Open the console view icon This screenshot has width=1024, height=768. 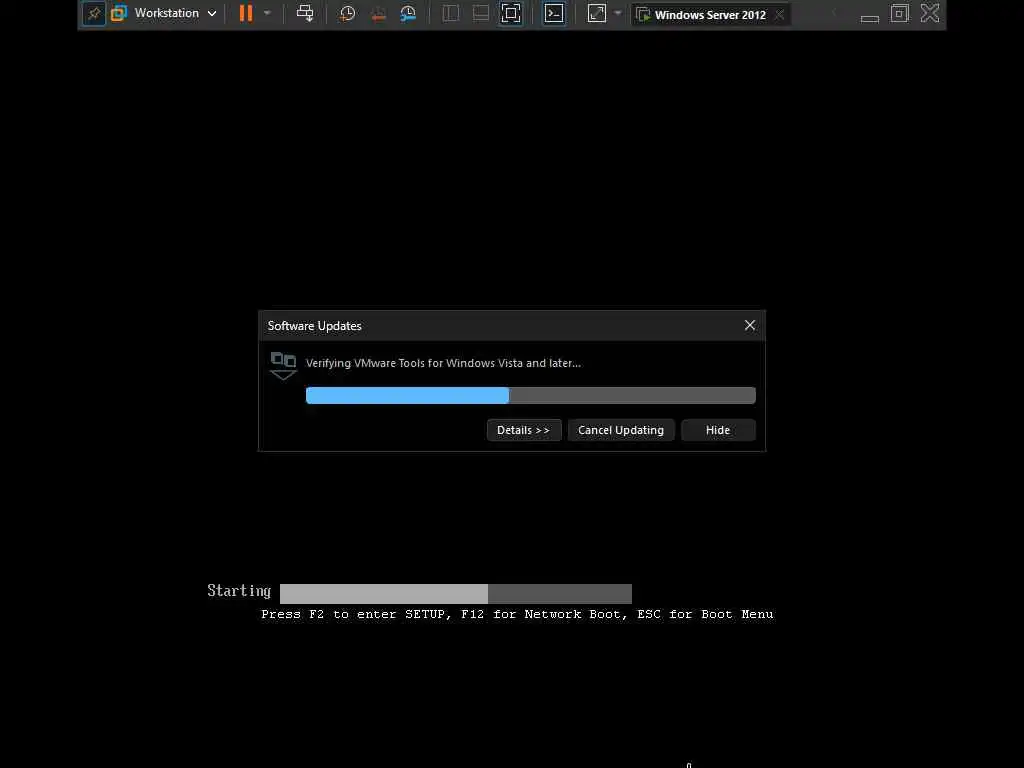pyautogui.click(x=554, y=13)
